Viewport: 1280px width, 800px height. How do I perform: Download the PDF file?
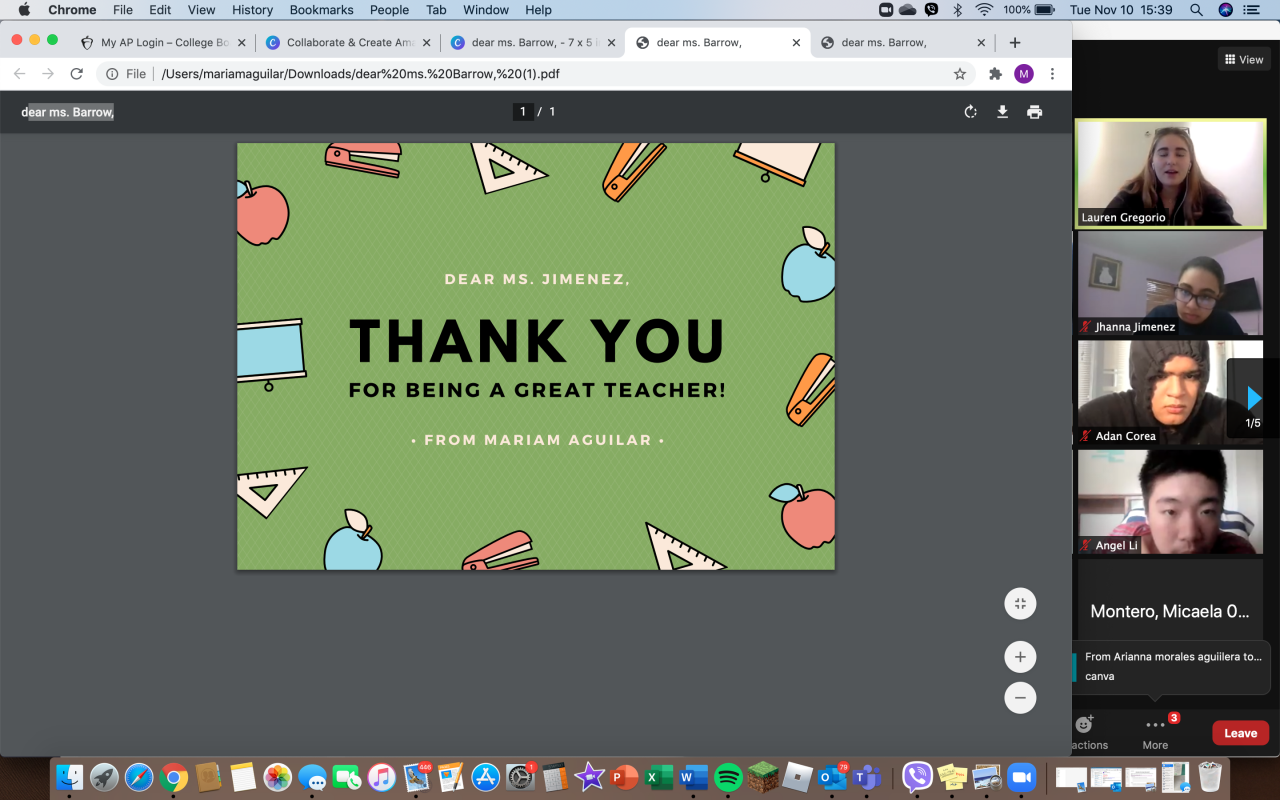[1002, 112]
